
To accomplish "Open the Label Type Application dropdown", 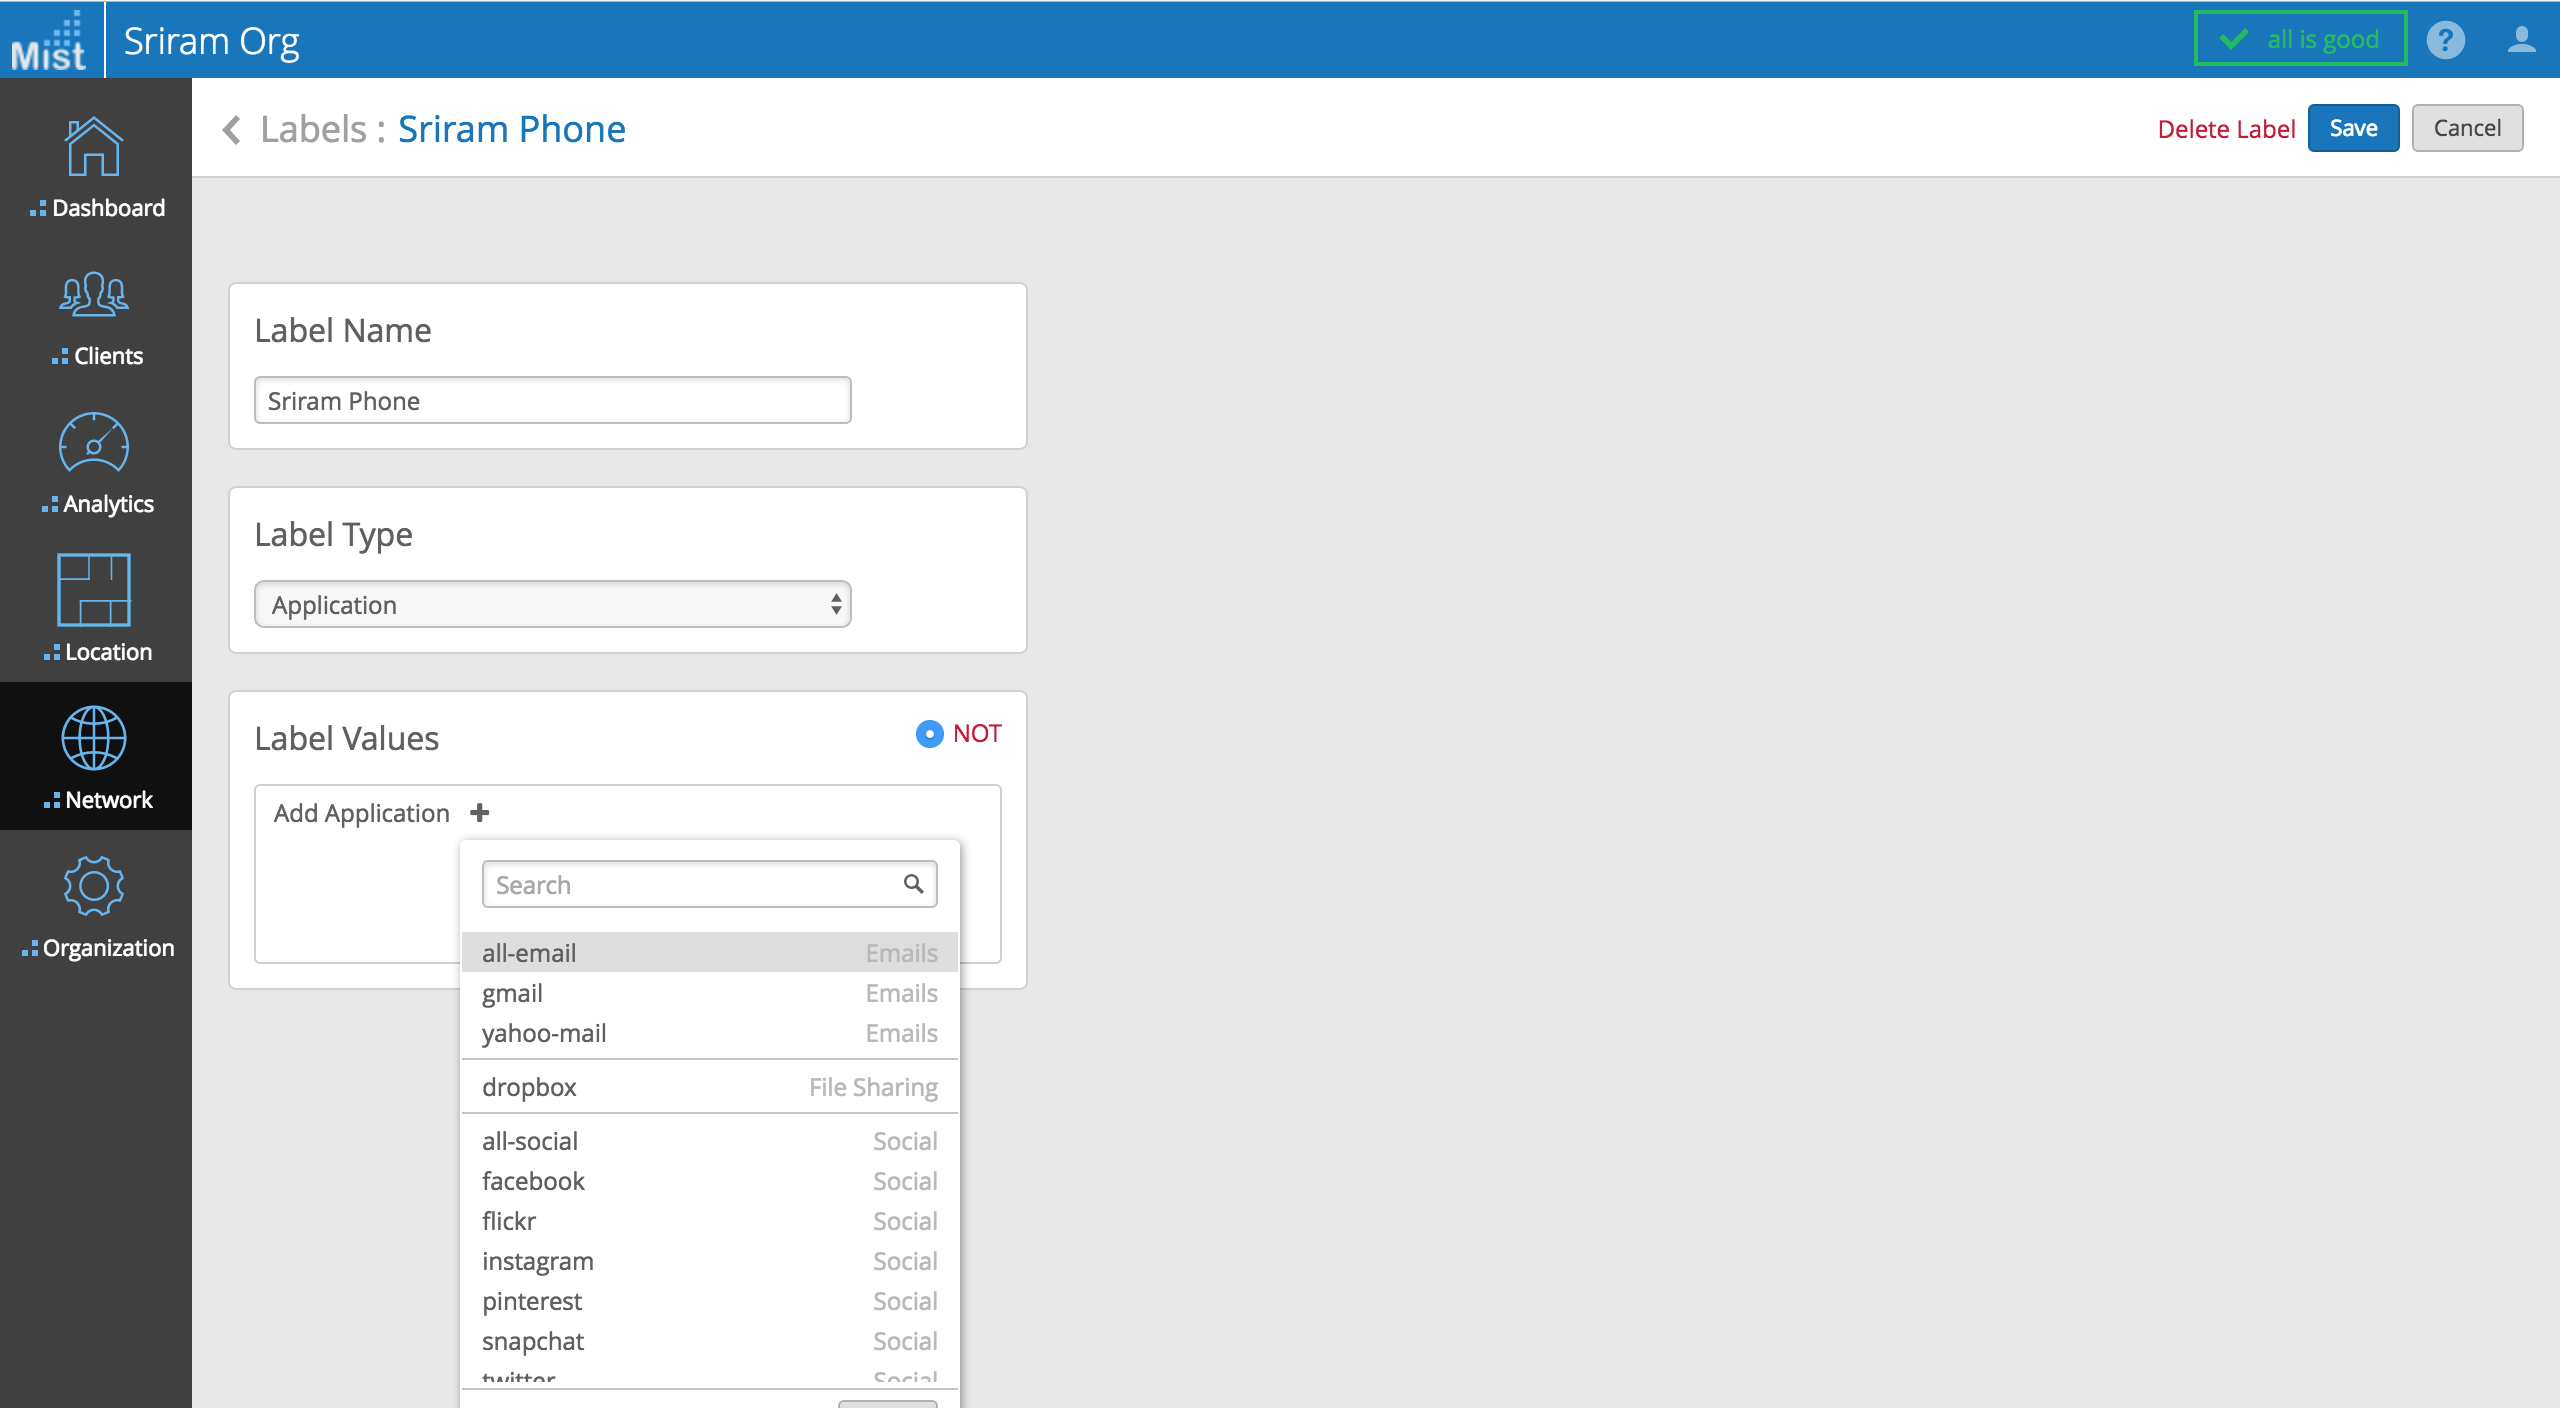I will pos(552,605).
